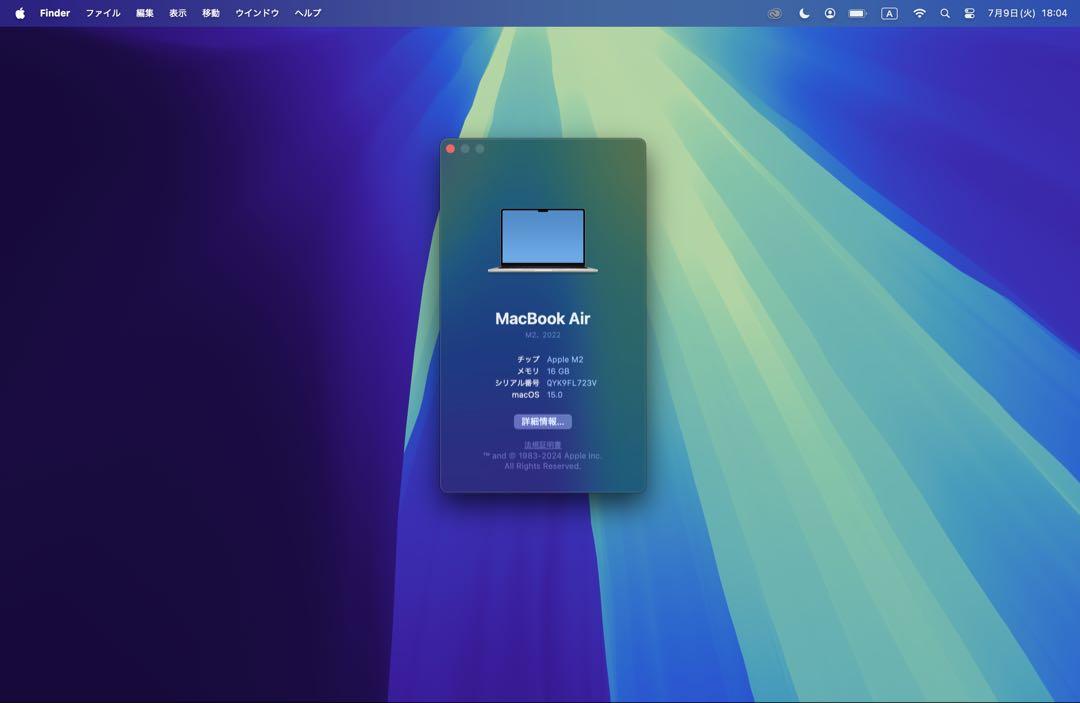Open the Finder application menu
The height and width of the screenshot is (703, 1080).
coord(55,13)
